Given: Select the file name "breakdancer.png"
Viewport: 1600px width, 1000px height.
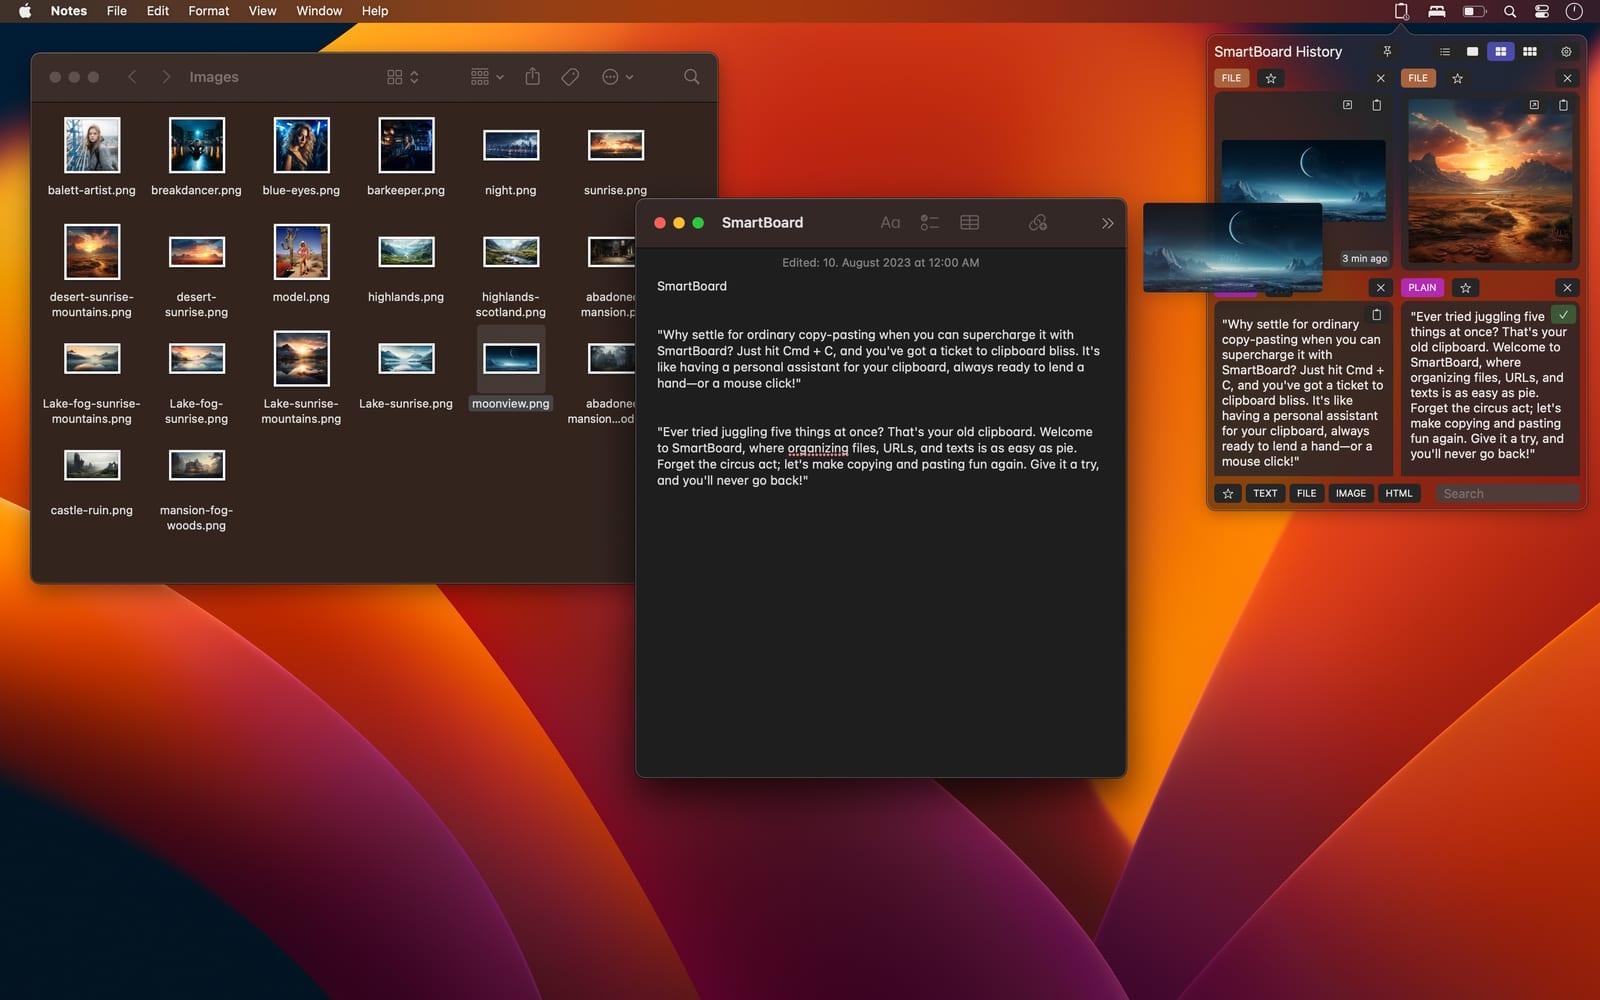Looking at the screenshot, I should tap(196, 190).
